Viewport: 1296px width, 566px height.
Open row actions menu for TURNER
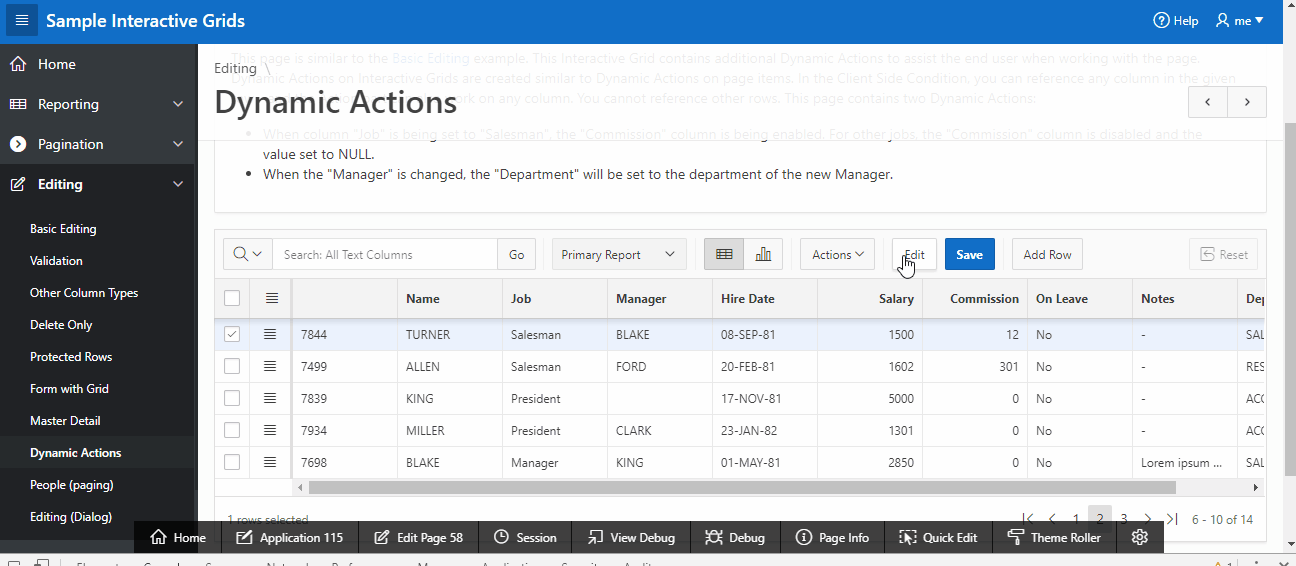[271, 335]
